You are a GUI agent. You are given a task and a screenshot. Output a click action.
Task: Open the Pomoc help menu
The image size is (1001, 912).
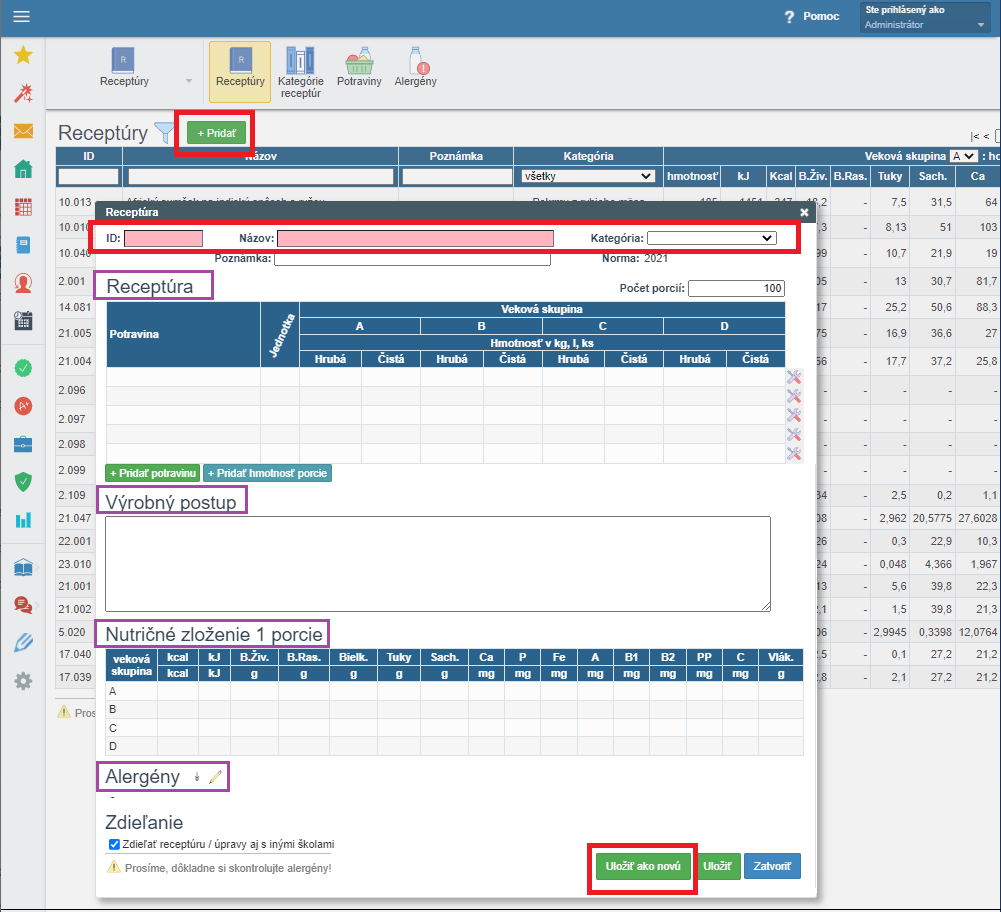(x=811, y=17)
